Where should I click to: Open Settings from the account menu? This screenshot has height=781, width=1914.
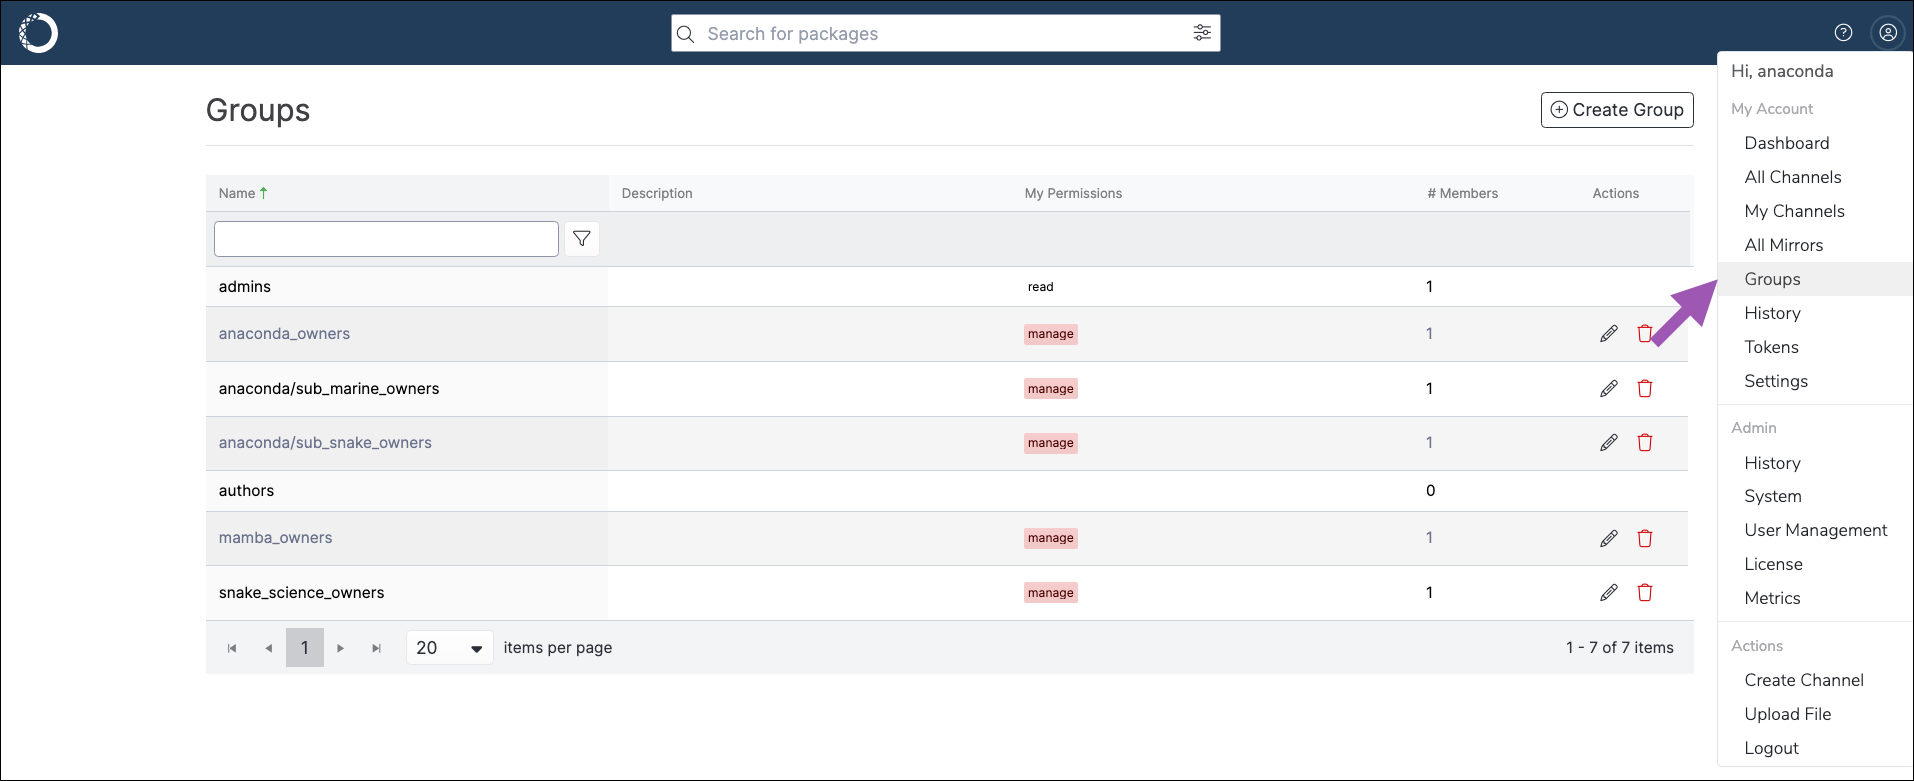[x=1776, y=381]
